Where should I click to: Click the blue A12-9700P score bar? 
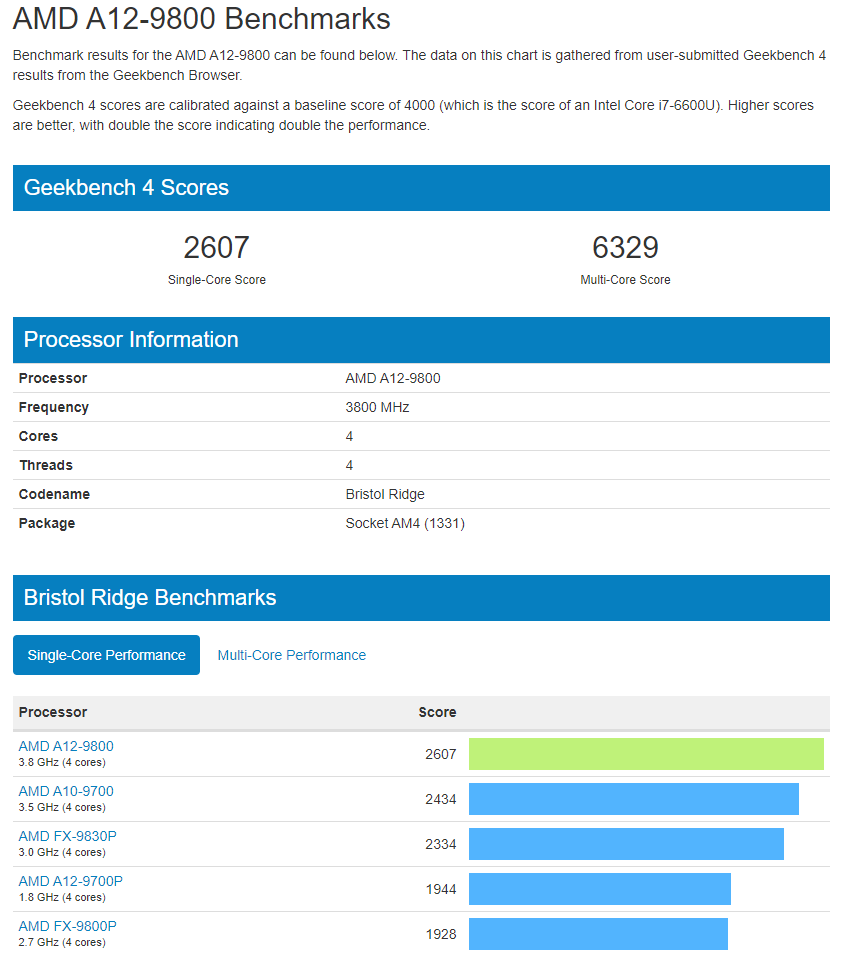click(x=599, y=889)
